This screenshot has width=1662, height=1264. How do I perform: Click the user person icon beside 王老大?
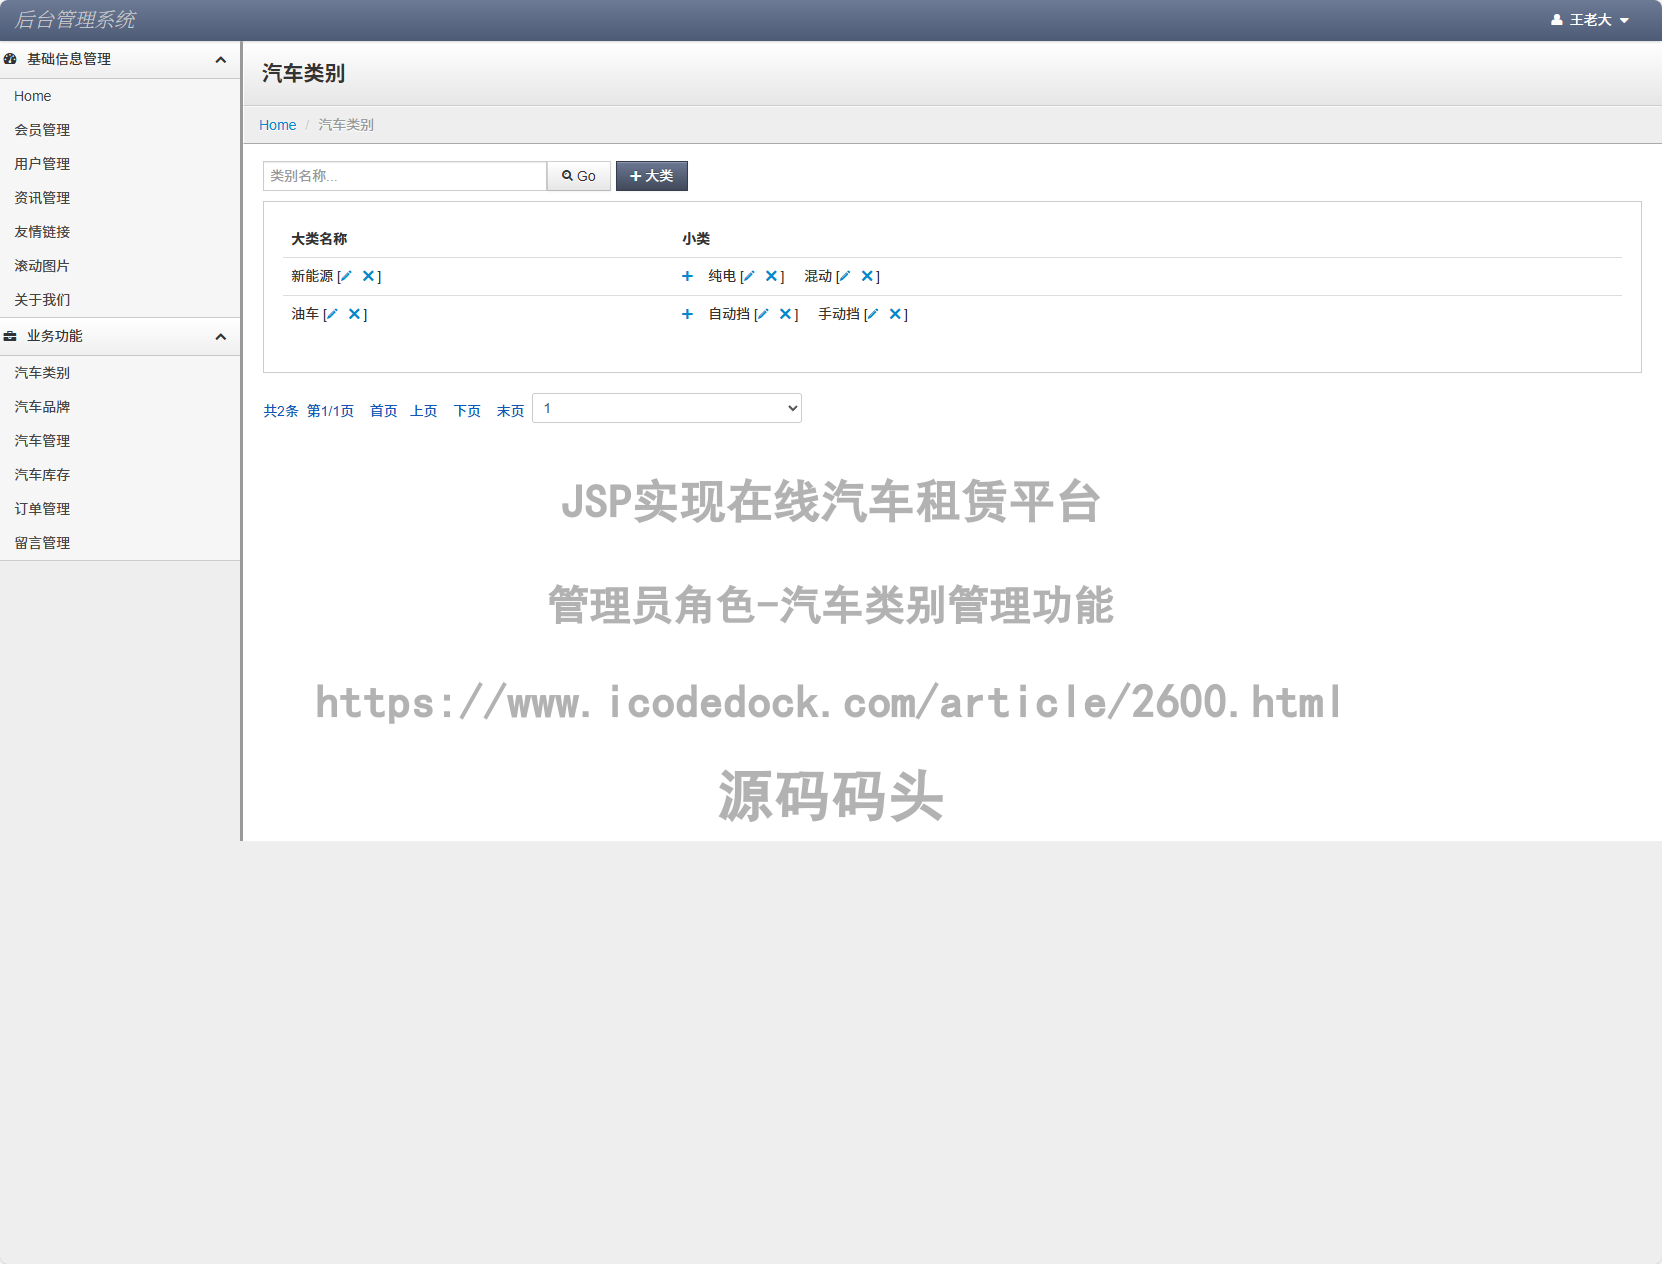tap(1556, 19)
